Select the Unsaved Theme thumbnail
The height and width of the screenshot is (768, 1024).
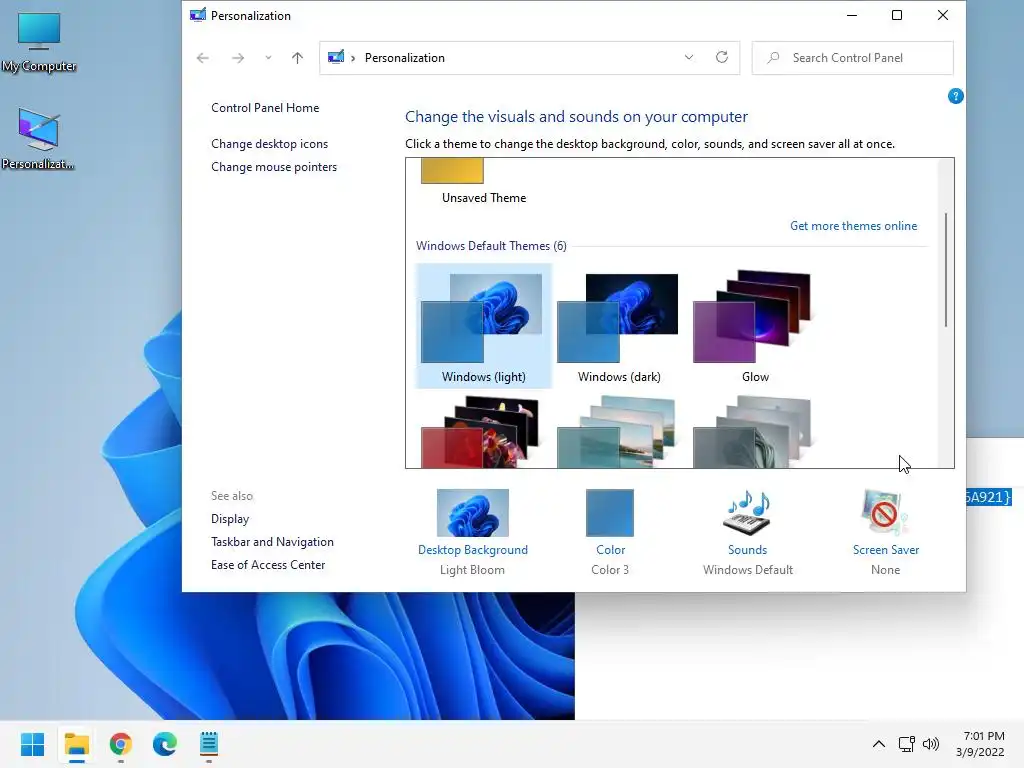tap(452, 171)
